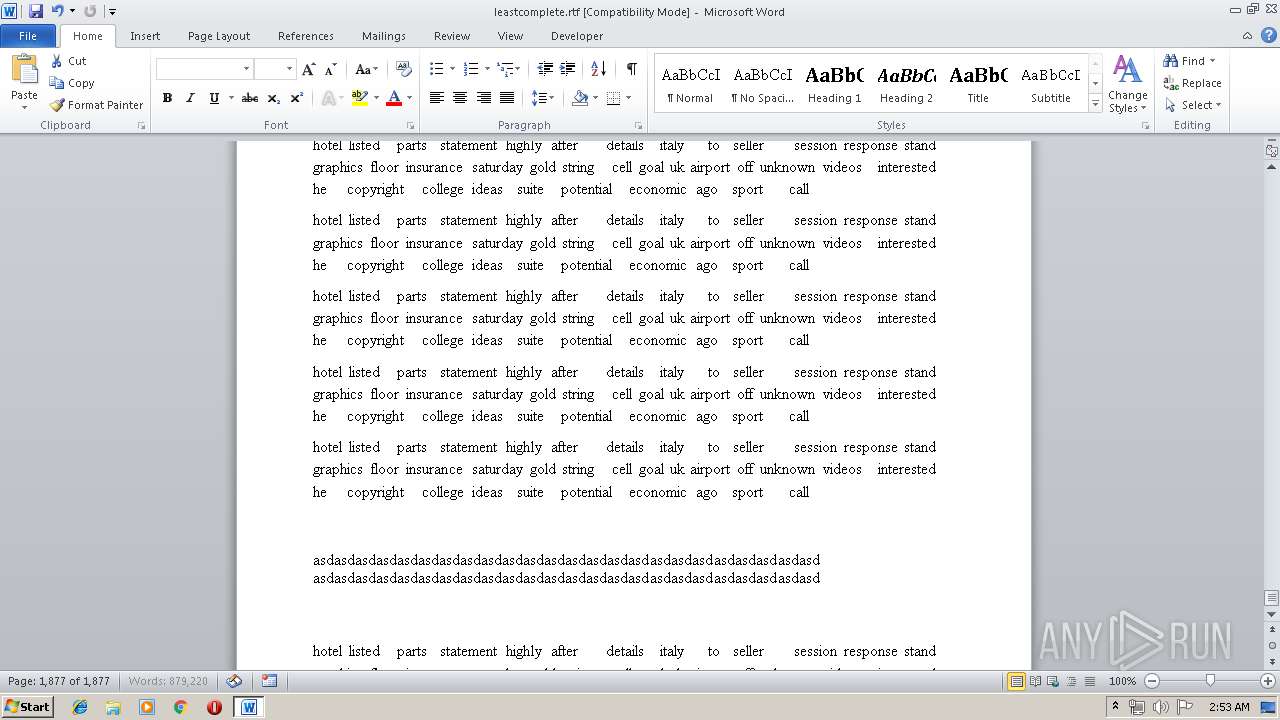1280x720 pixels.
Task: Click the zoom slider handle
Action: pyautogui.click(x=1210, y=681)
